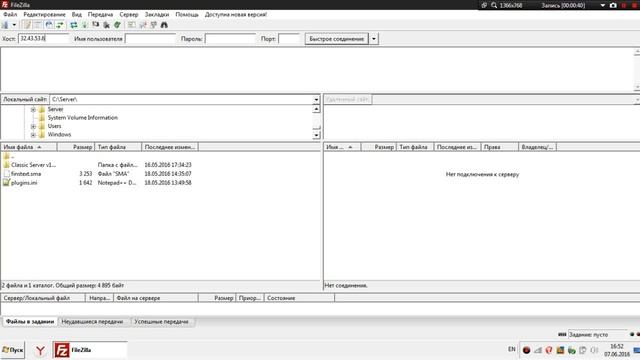This screenshot has width=640, height=360.
Task: Select the Server folder in tree
Action: (55, 109)
